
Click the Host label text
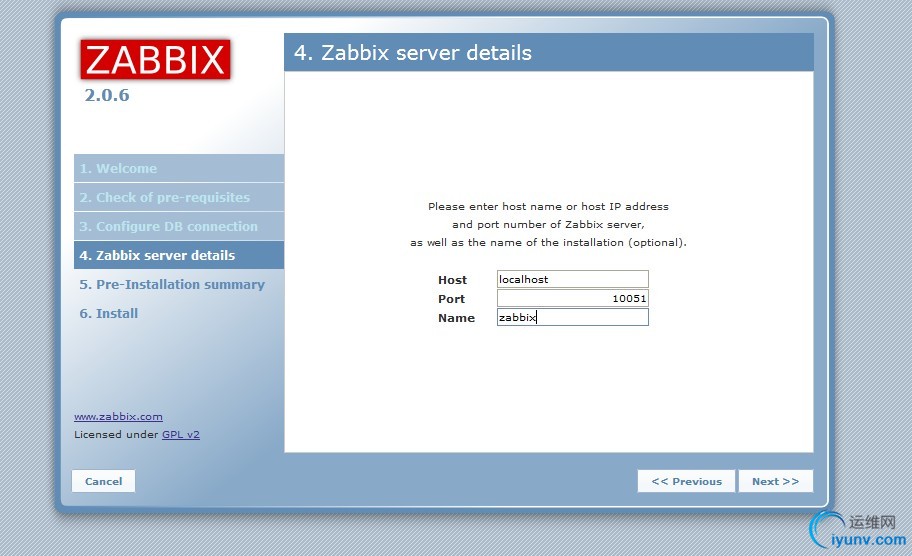click(453, 280)
